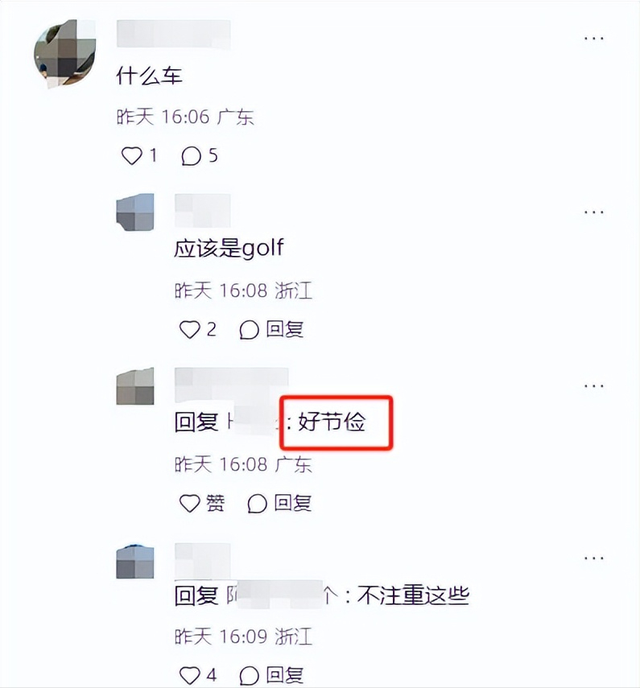Click 回复 text under "好节俭" reply
The image size is (640, 688).
click(x=293, y=503)
